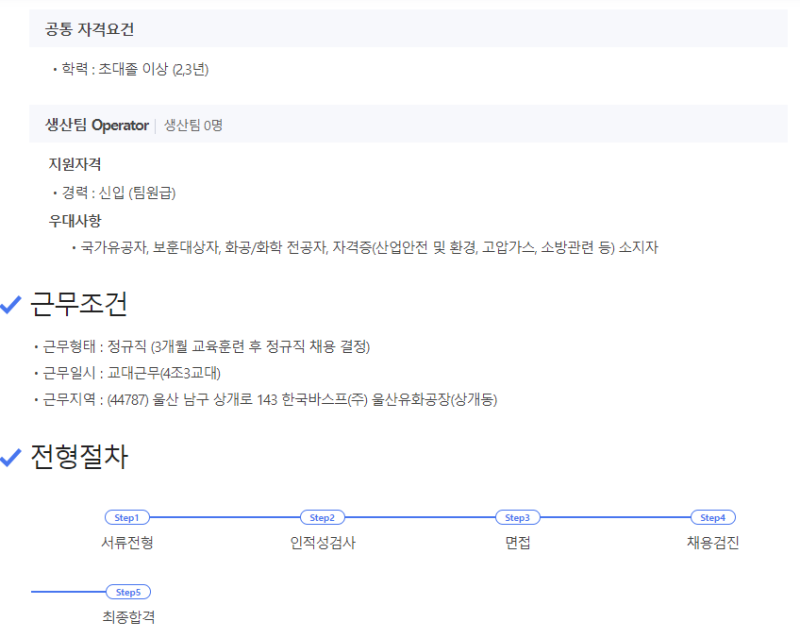Click the 면접 step label
The image size is (800, 638).
point(517,543)
